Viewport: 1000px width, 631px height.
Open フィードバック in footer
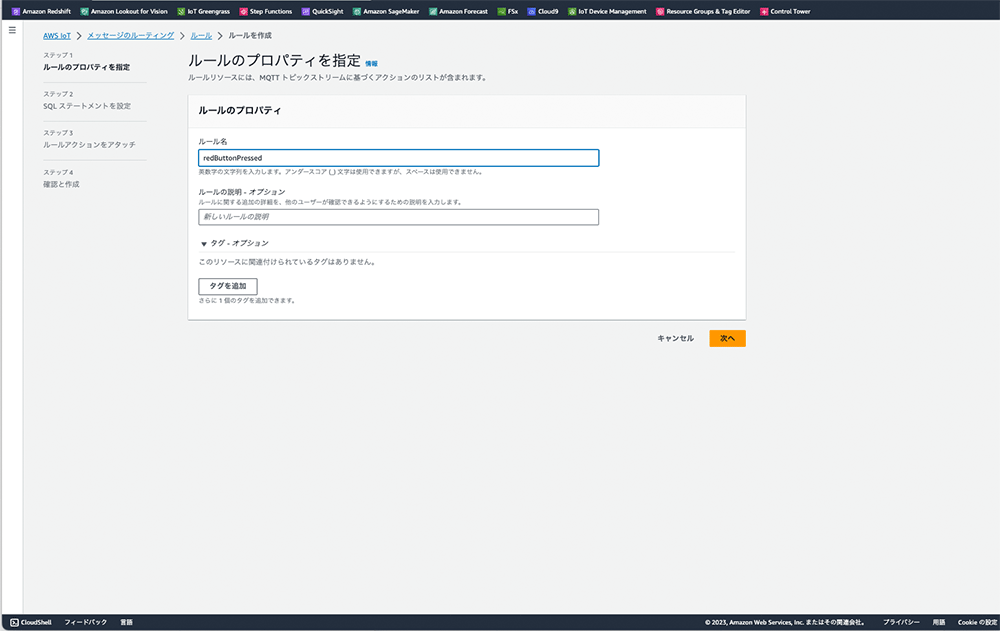[x=85, y=622]
